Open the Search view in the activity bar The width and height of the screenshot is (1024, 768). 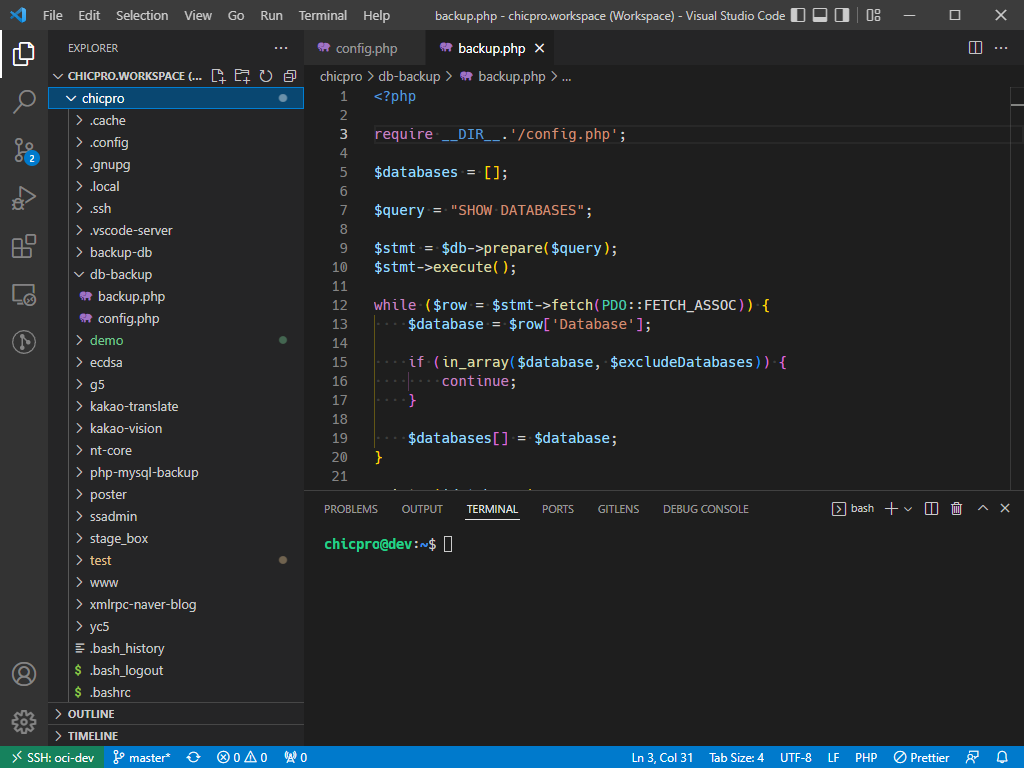[24, 102]
